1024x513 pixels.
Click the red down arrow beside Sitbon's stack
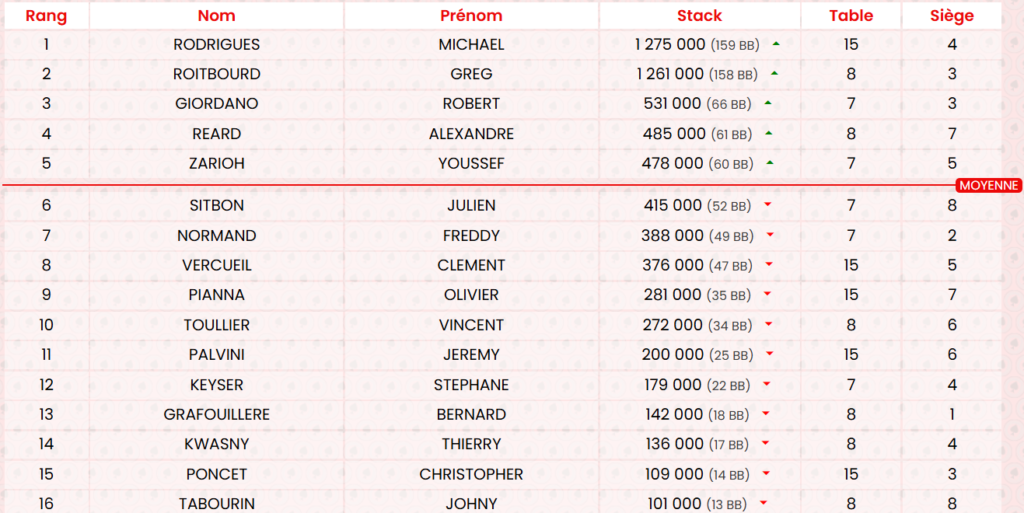(768, 206)
